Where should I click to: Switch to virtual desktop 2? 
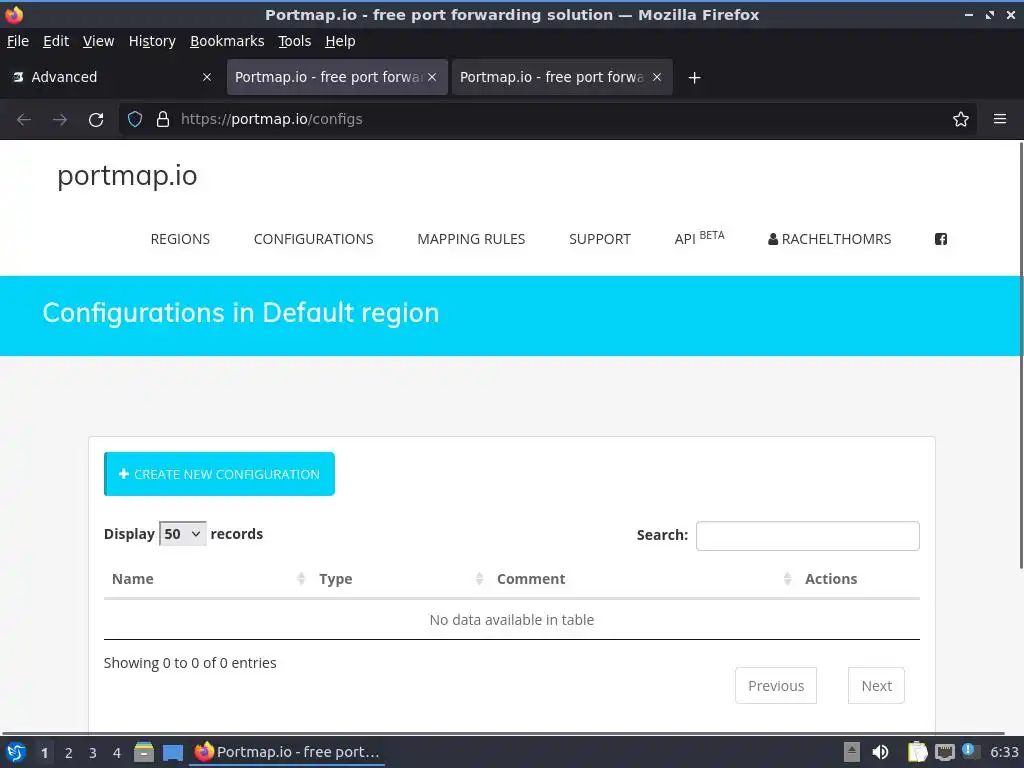click(69, 753)
